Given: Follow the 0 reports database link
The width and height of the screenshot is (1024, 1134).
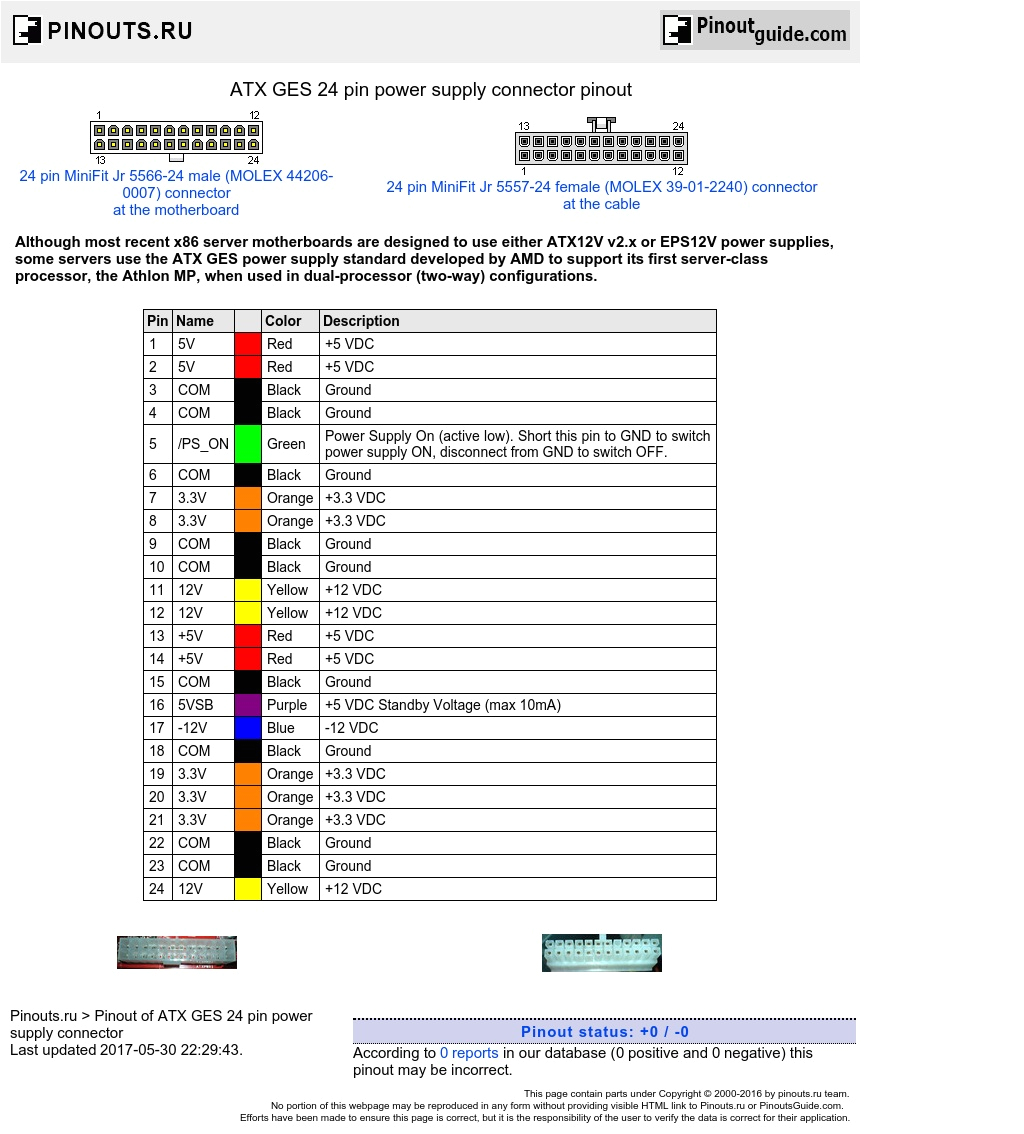Looking at the screenshot, I should (468, 1052).
